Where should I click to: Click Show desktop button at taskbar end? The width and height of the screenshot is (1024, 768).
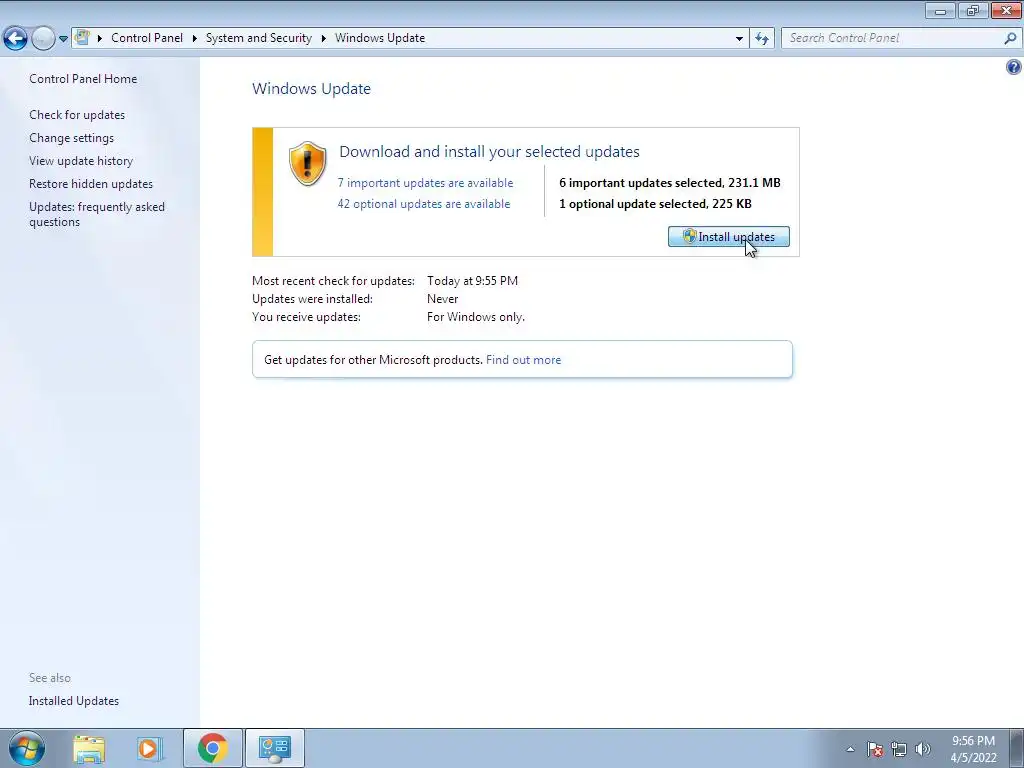pos(1016,748)
